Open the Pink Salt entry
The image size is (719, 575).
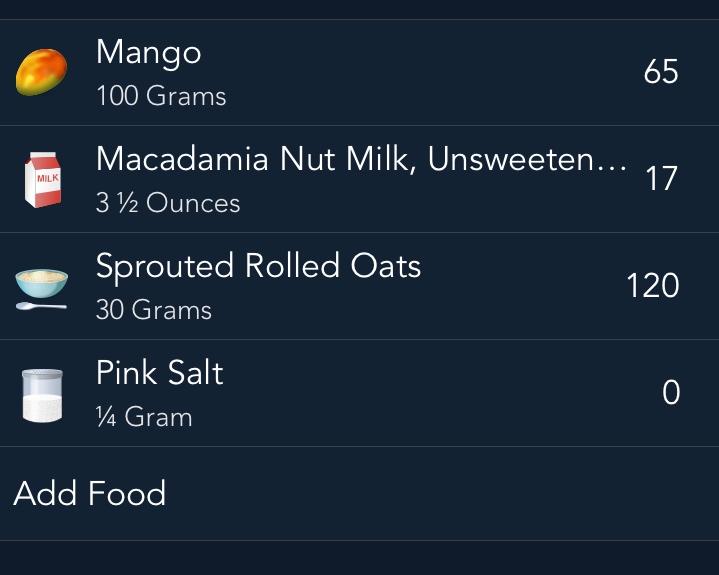(360, 394)
